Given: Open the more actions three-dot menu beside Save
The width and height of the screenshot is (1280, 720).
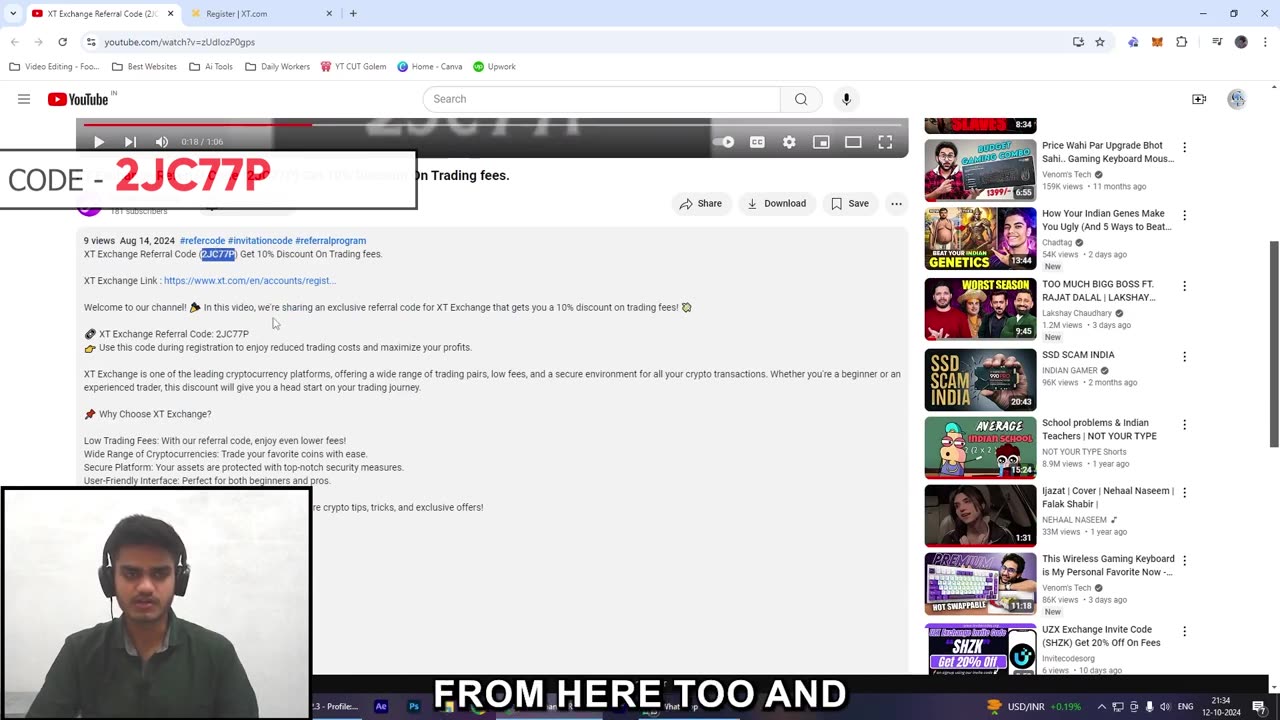Looking at the screenshot, I should click(896, 203).
